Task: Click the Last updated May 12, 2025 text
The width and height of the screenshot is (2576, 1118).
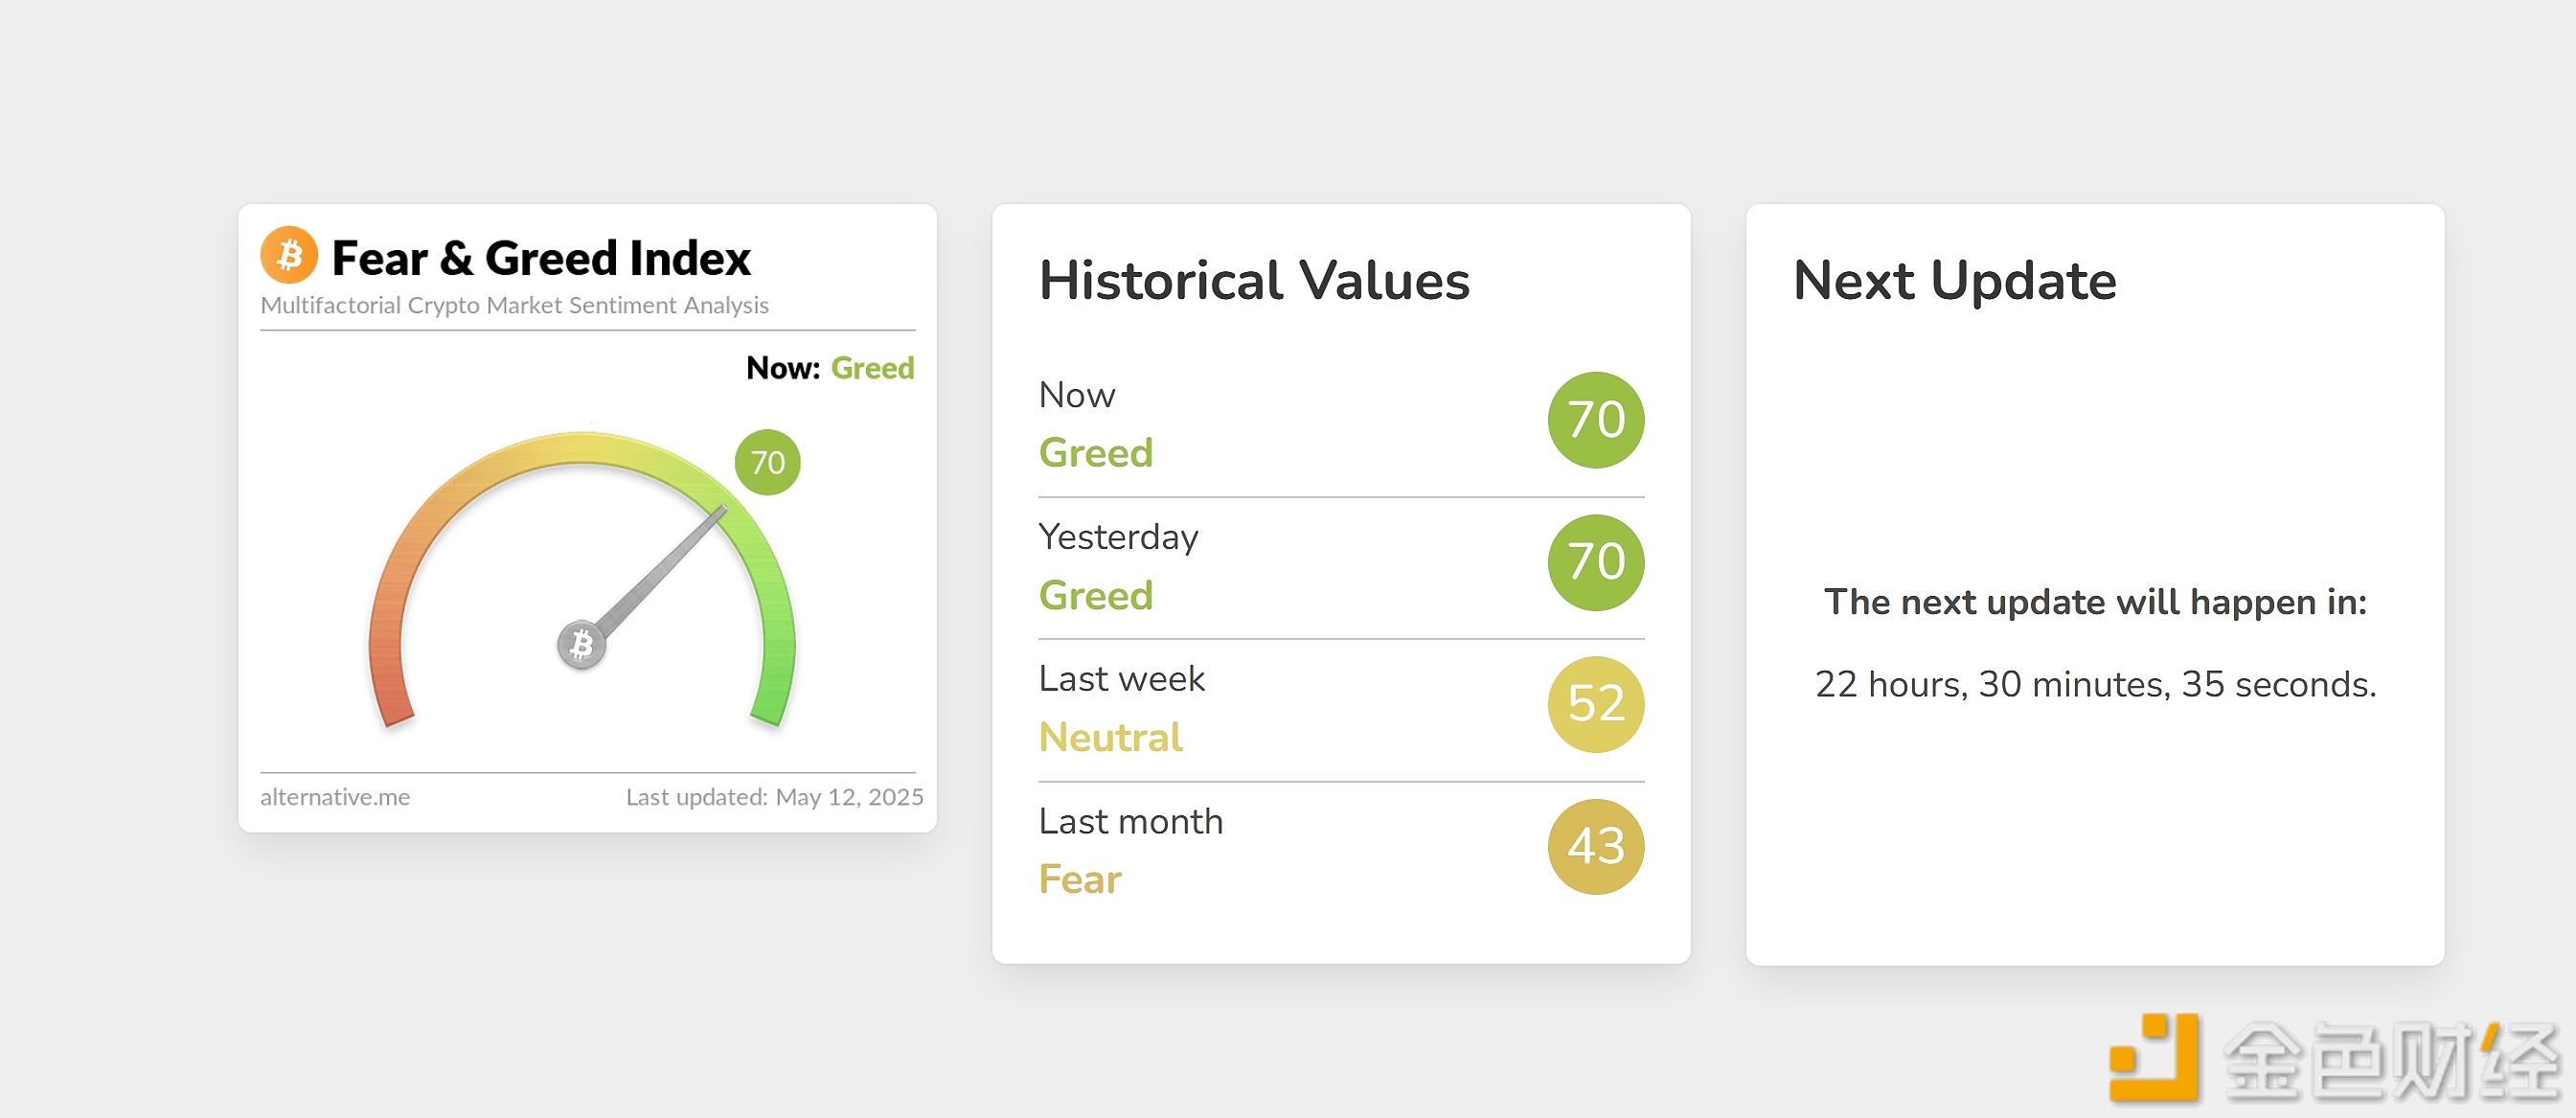Action: [774, 797]
